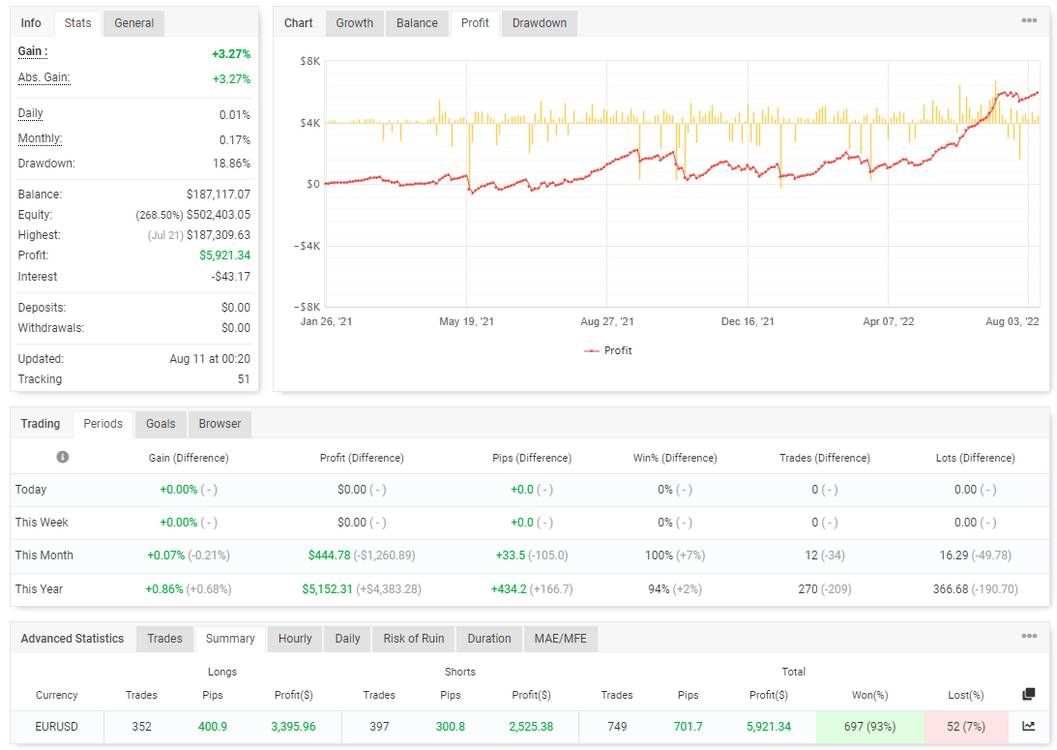Click the Abs. Gain label link

(x=44, y=77)
